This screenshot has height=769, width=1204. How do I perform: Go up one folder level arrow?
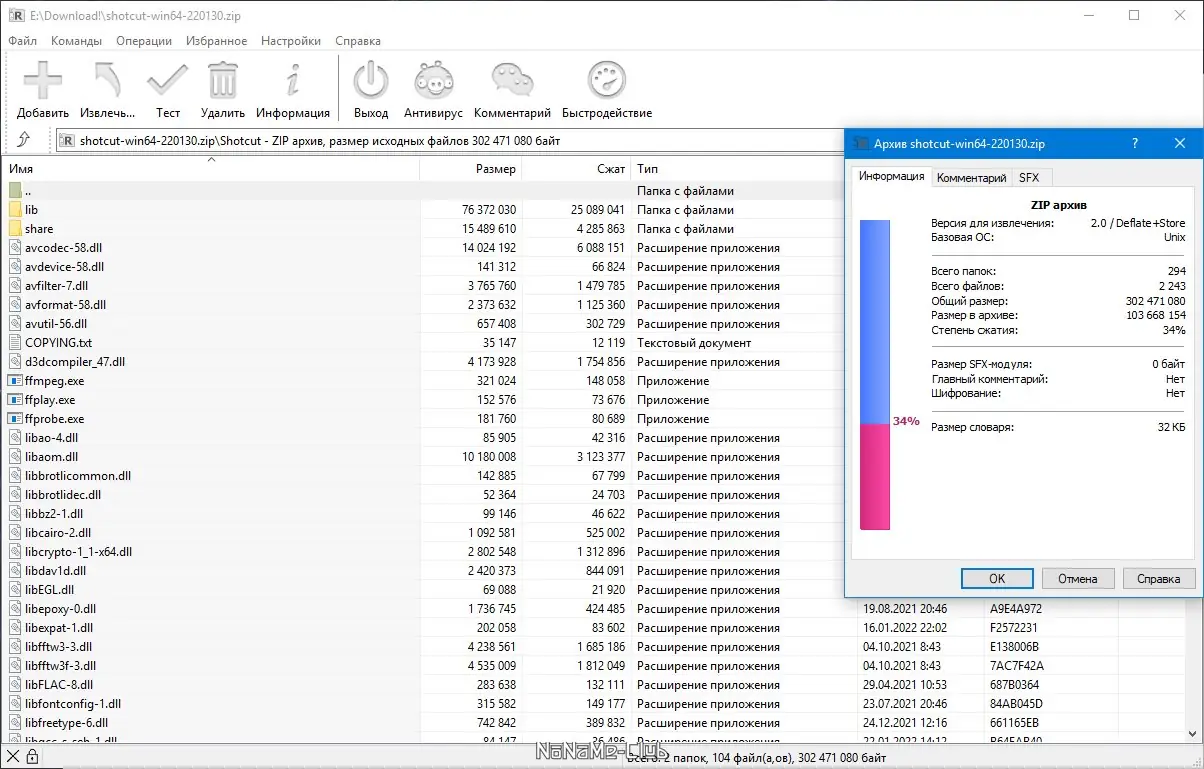24,140
